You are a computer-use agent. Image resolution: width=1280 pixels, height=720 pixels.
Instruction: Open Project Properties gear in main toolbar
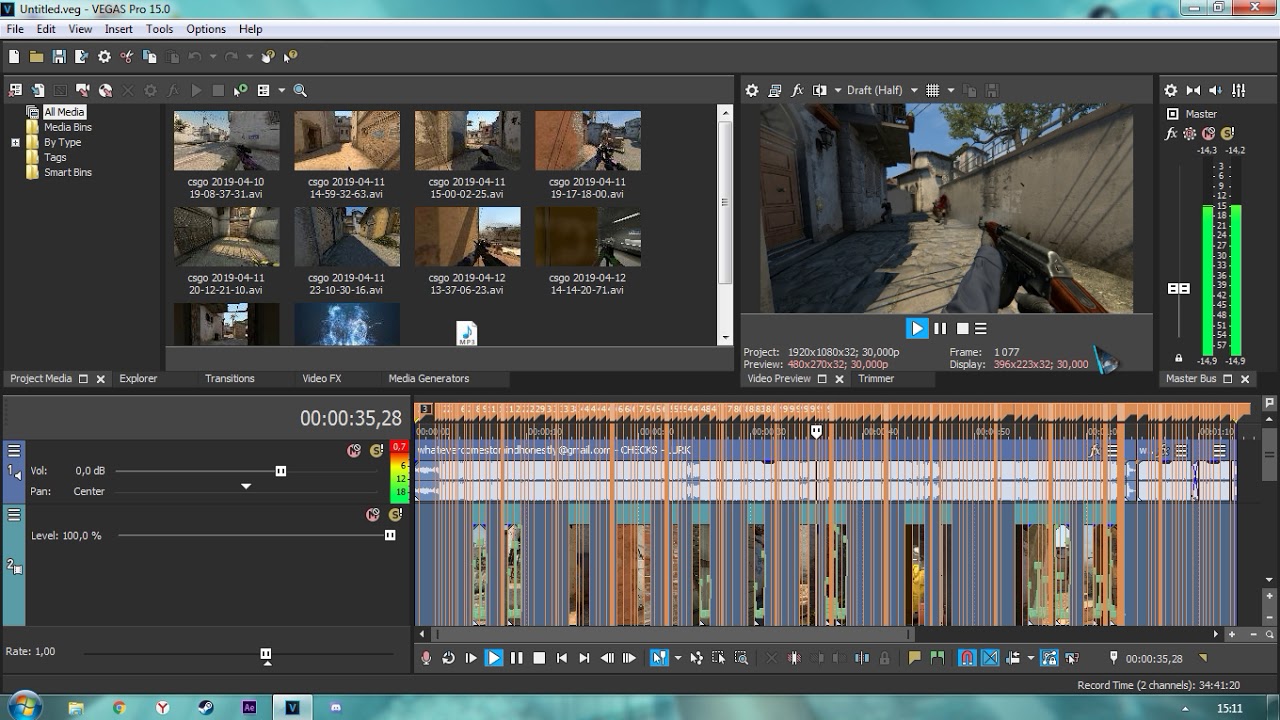click(x=104, y=57)
